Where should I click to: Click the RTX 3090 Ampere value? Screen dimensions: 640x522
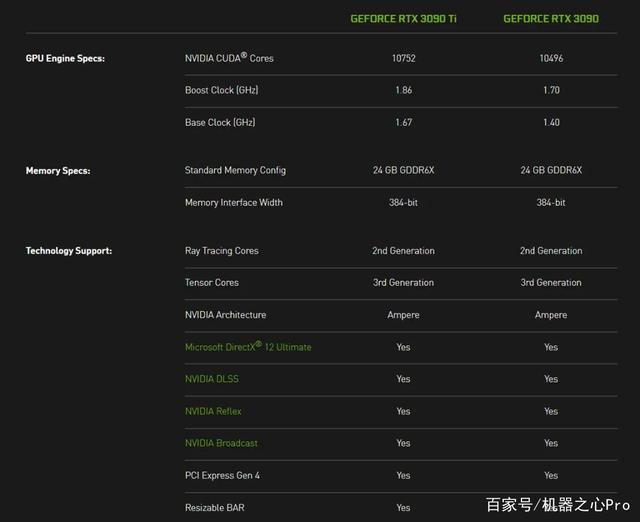(551, 315)
